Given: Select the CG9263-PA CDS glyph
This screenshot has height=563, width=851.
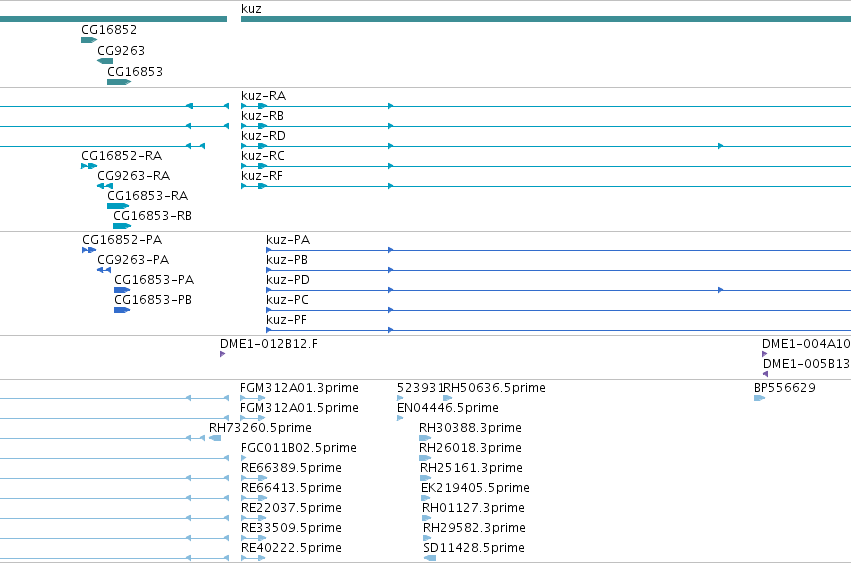Looking at the screenshot, I should 104,270.
